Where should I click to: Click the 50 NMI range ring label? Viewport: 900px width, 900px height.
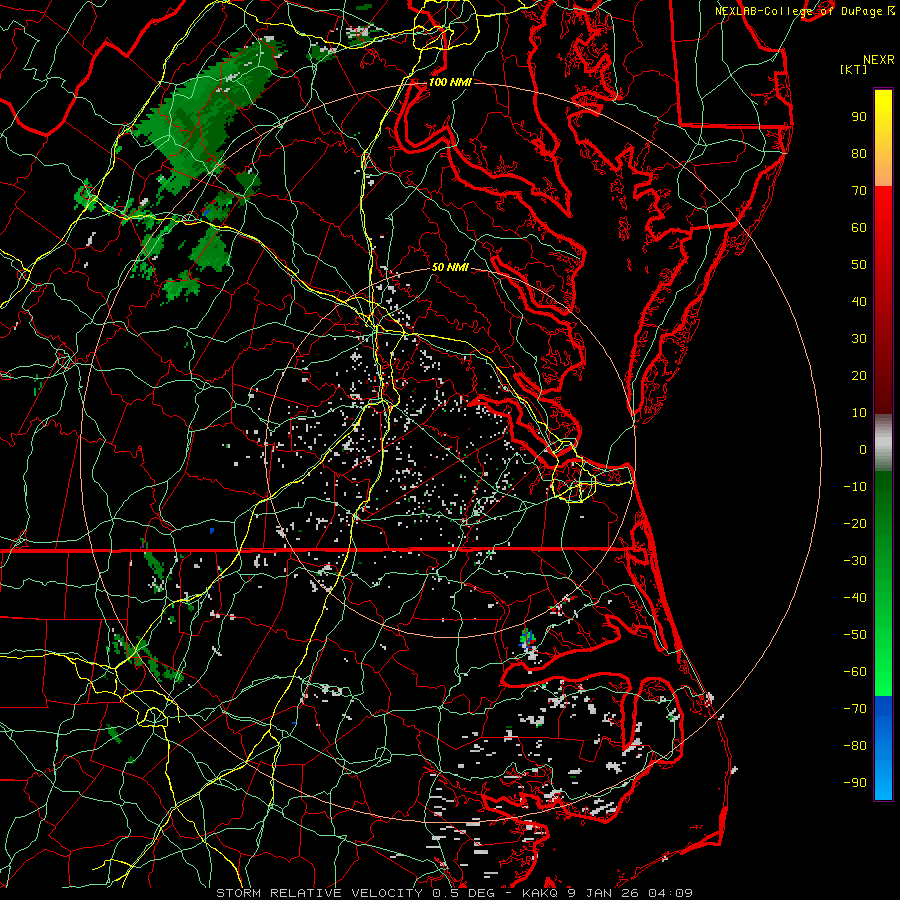coord(450,267)
